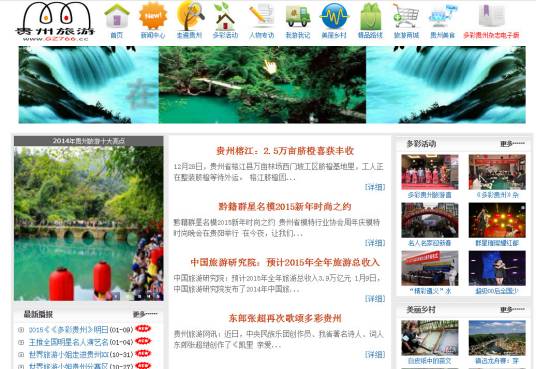Screen dimensions: 536x369
Task: Open headline 黔籍群星名模2015新年时尚之约
Action: (x=285, y=207)
